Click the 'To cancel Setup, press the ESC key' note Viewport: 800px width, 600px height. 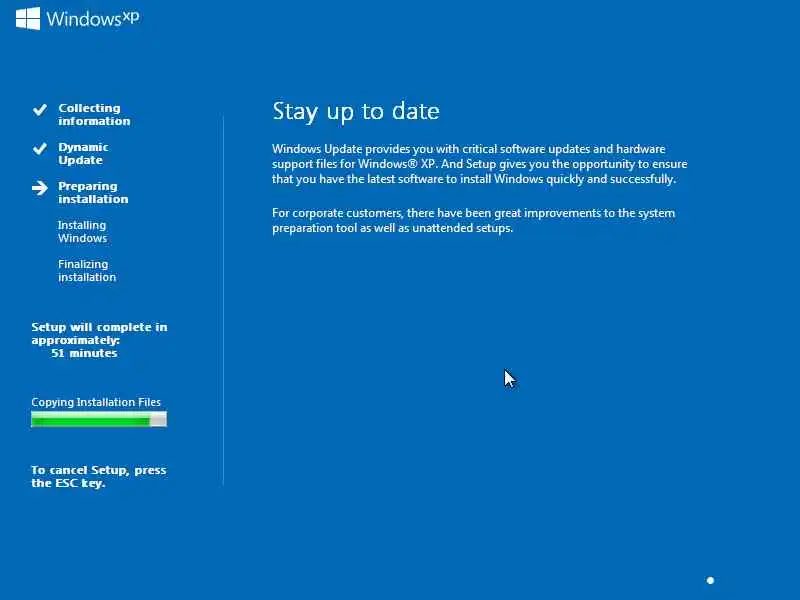pyautogui.click(x=98, y=477)
